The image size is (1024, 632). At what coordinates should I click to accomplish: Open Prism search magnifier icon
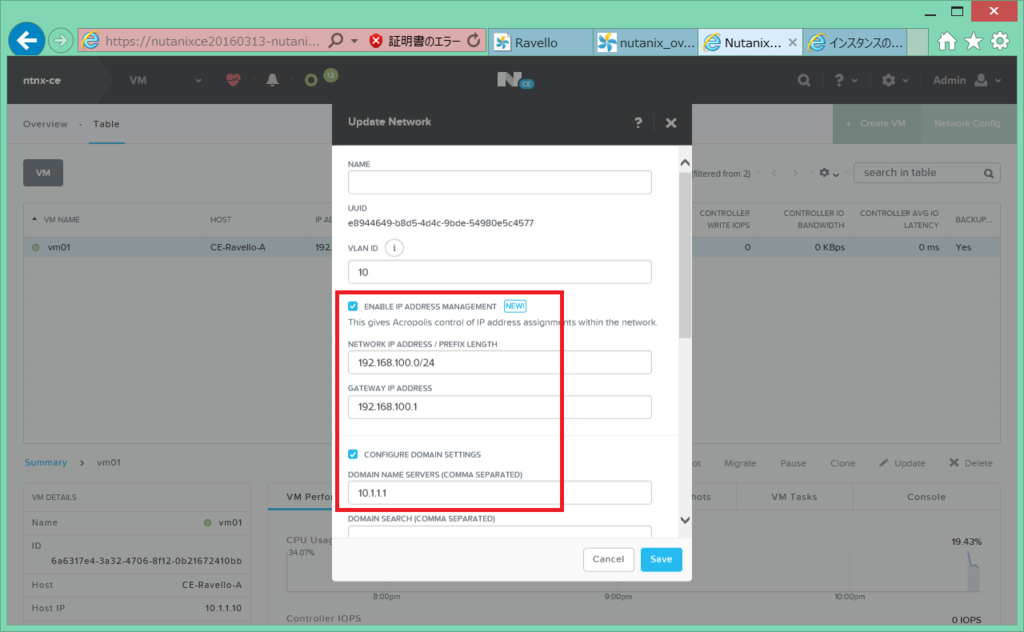tap(804, 80)
